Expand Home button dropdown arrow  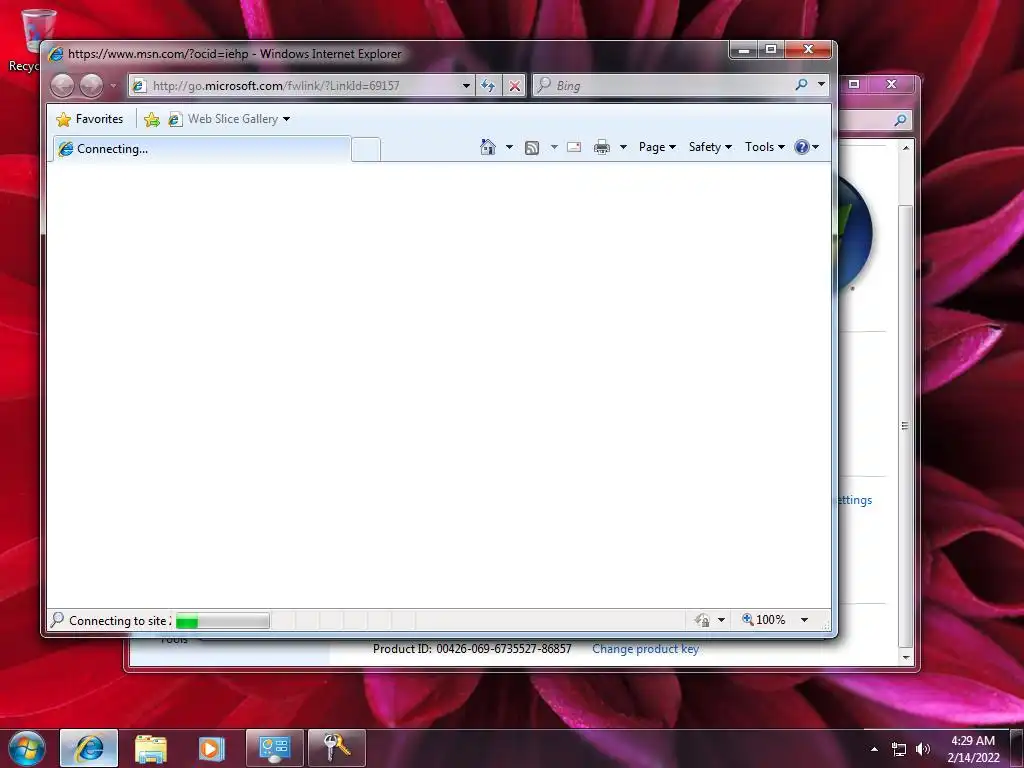pos(509,147)
